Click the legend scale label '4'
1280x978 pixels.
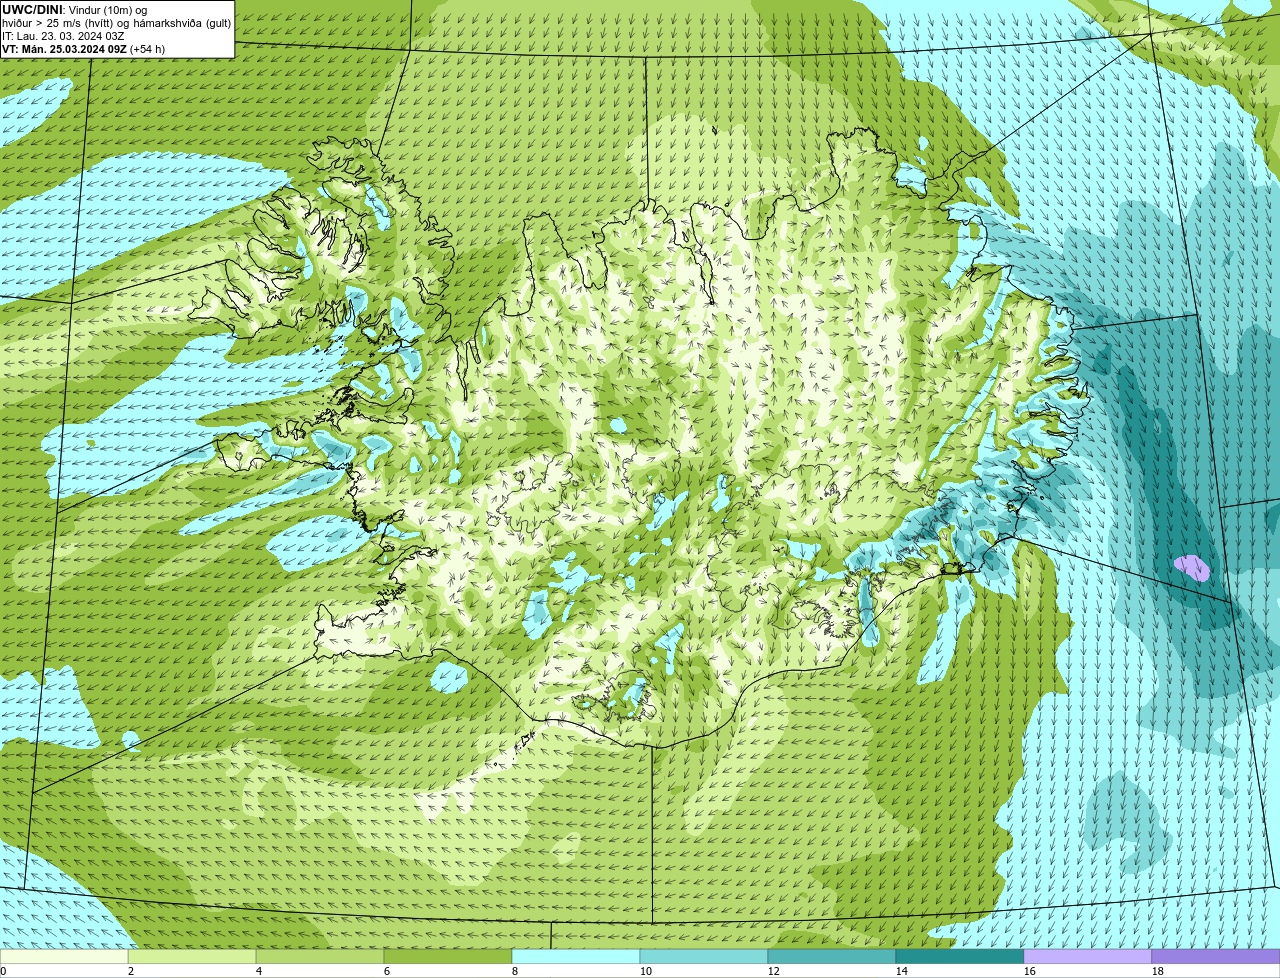[x=259, y=971]
